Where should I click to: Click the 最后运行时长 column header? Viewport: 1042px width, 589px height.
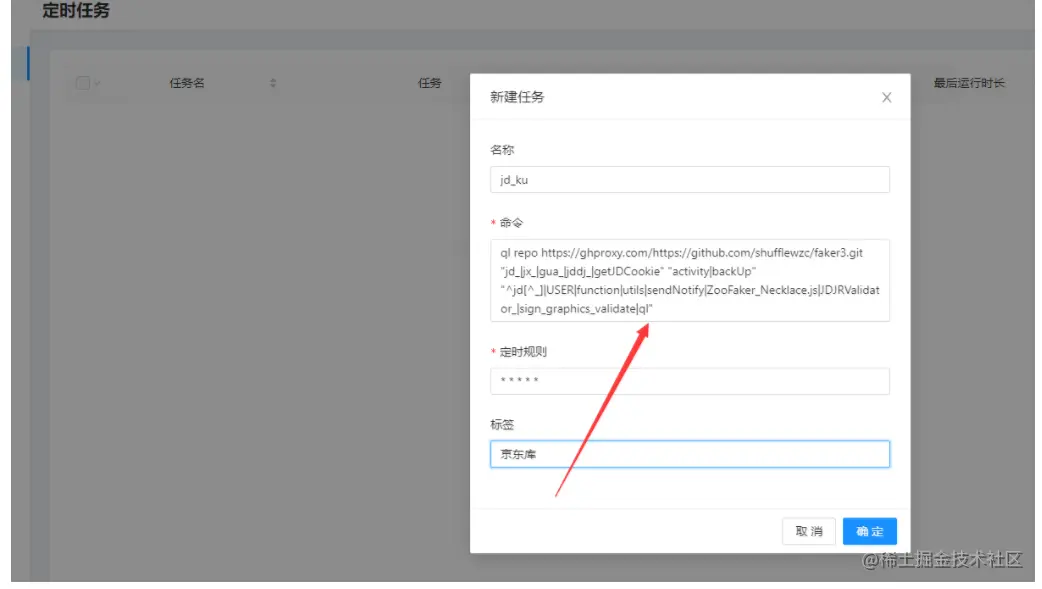point(969,83)
